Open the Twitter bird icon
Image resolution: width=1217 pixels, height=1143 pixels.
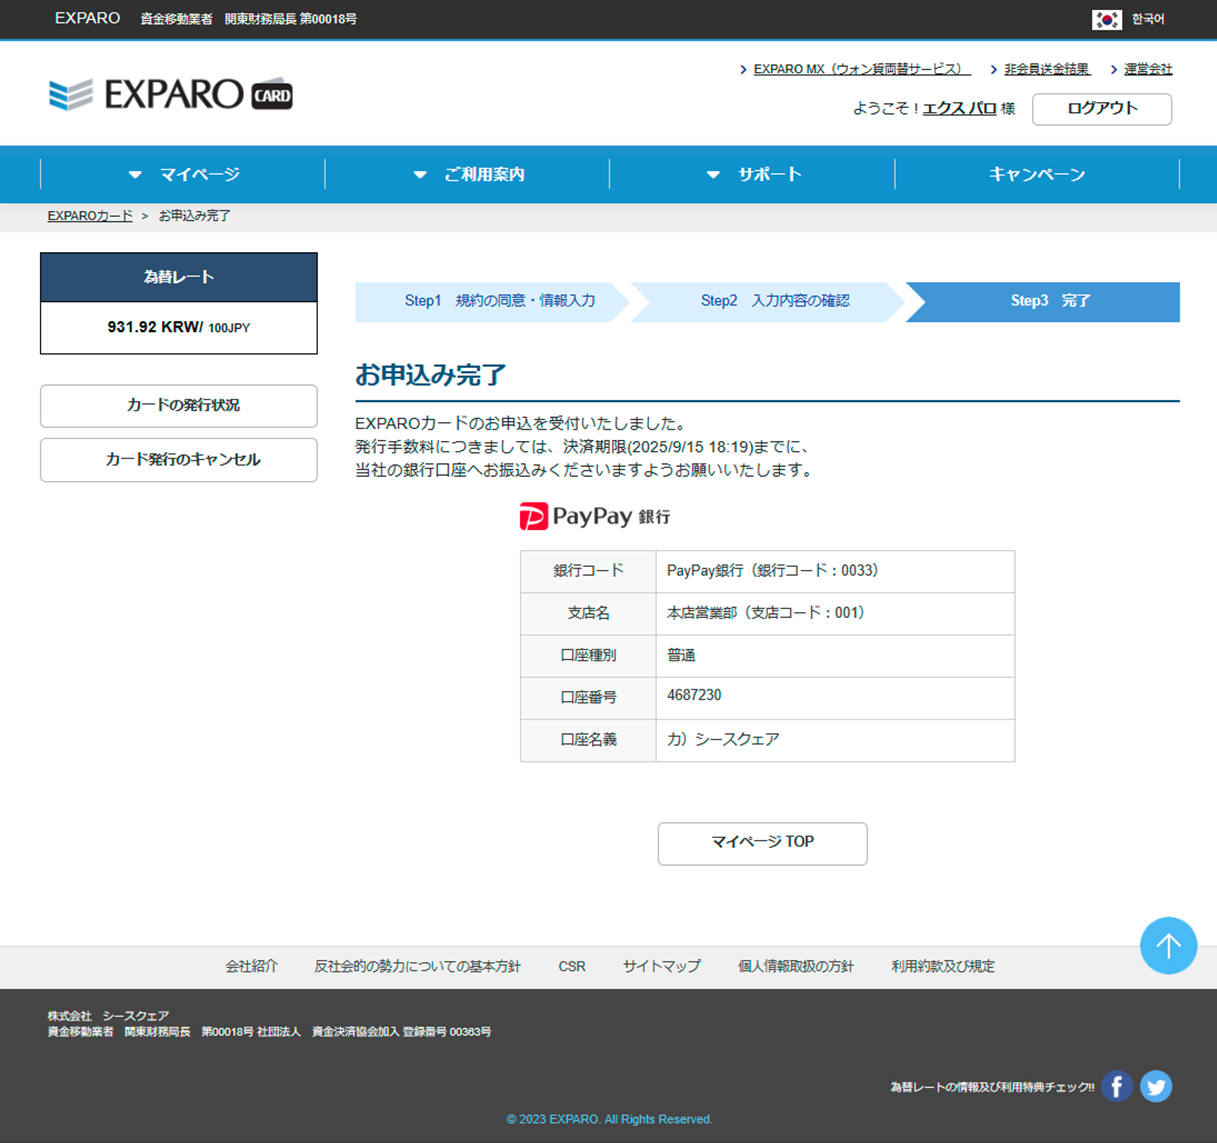click(1156, 1086)
